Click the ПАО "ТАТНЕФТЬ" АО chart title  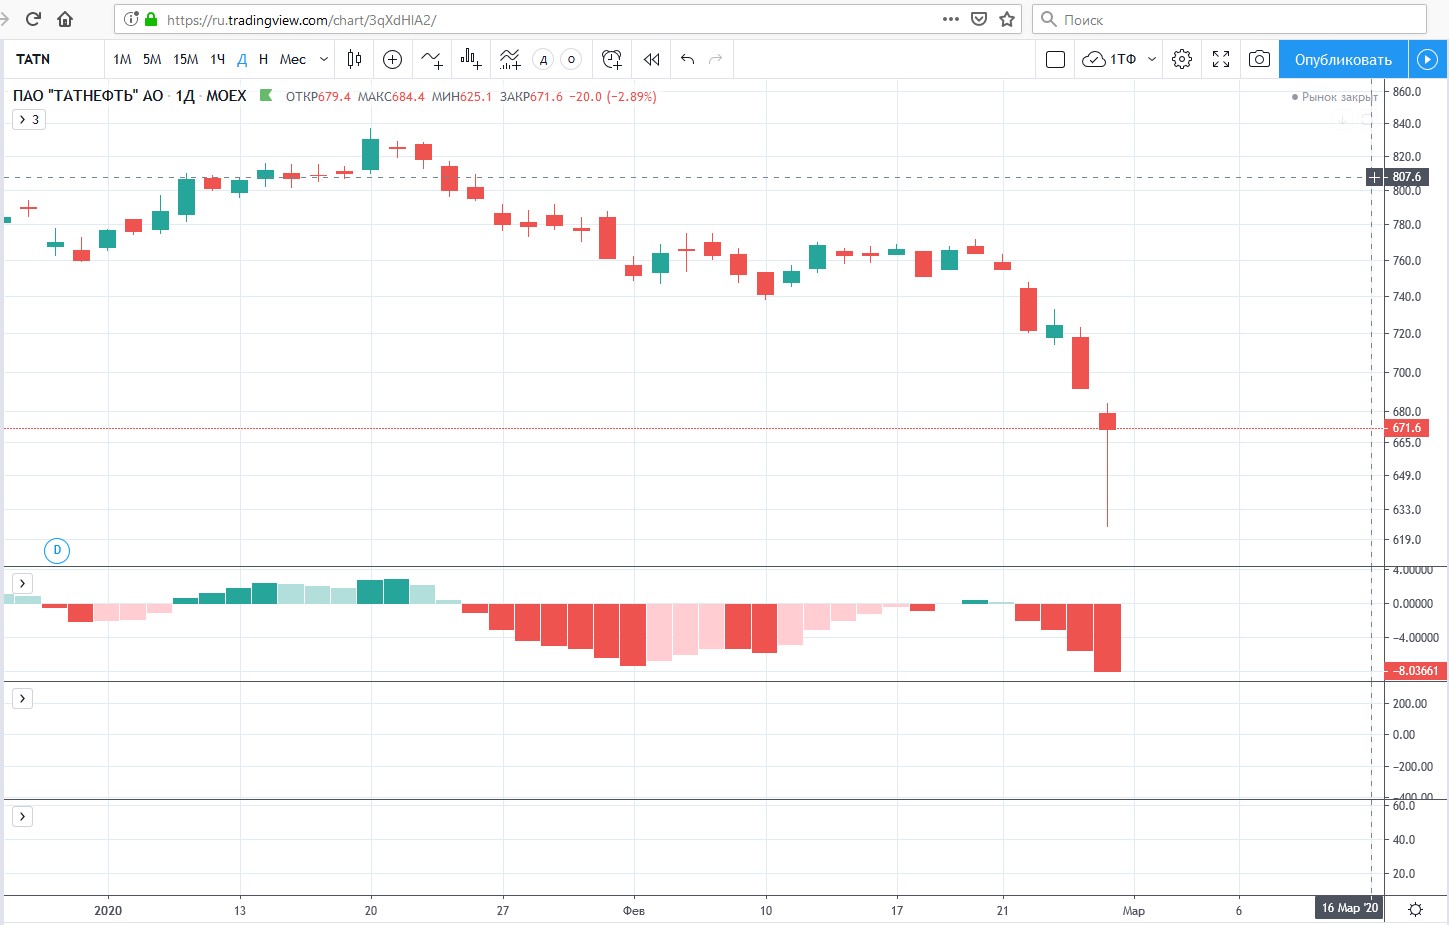(x=88, y=96)
